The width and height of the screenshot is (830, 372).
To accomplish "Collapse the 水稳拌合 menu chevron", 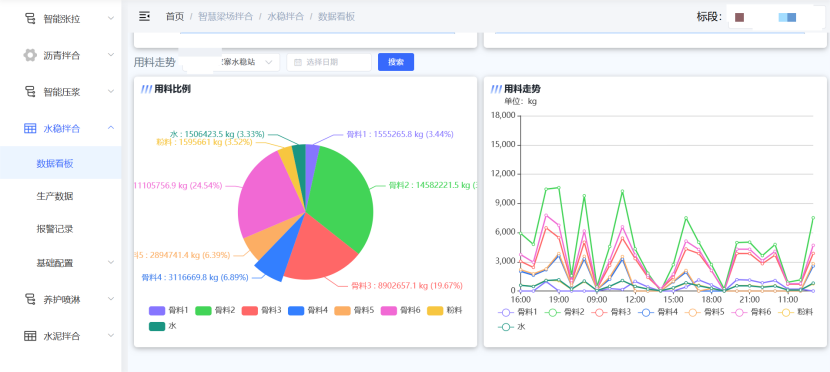I will (x=111, y=128).
